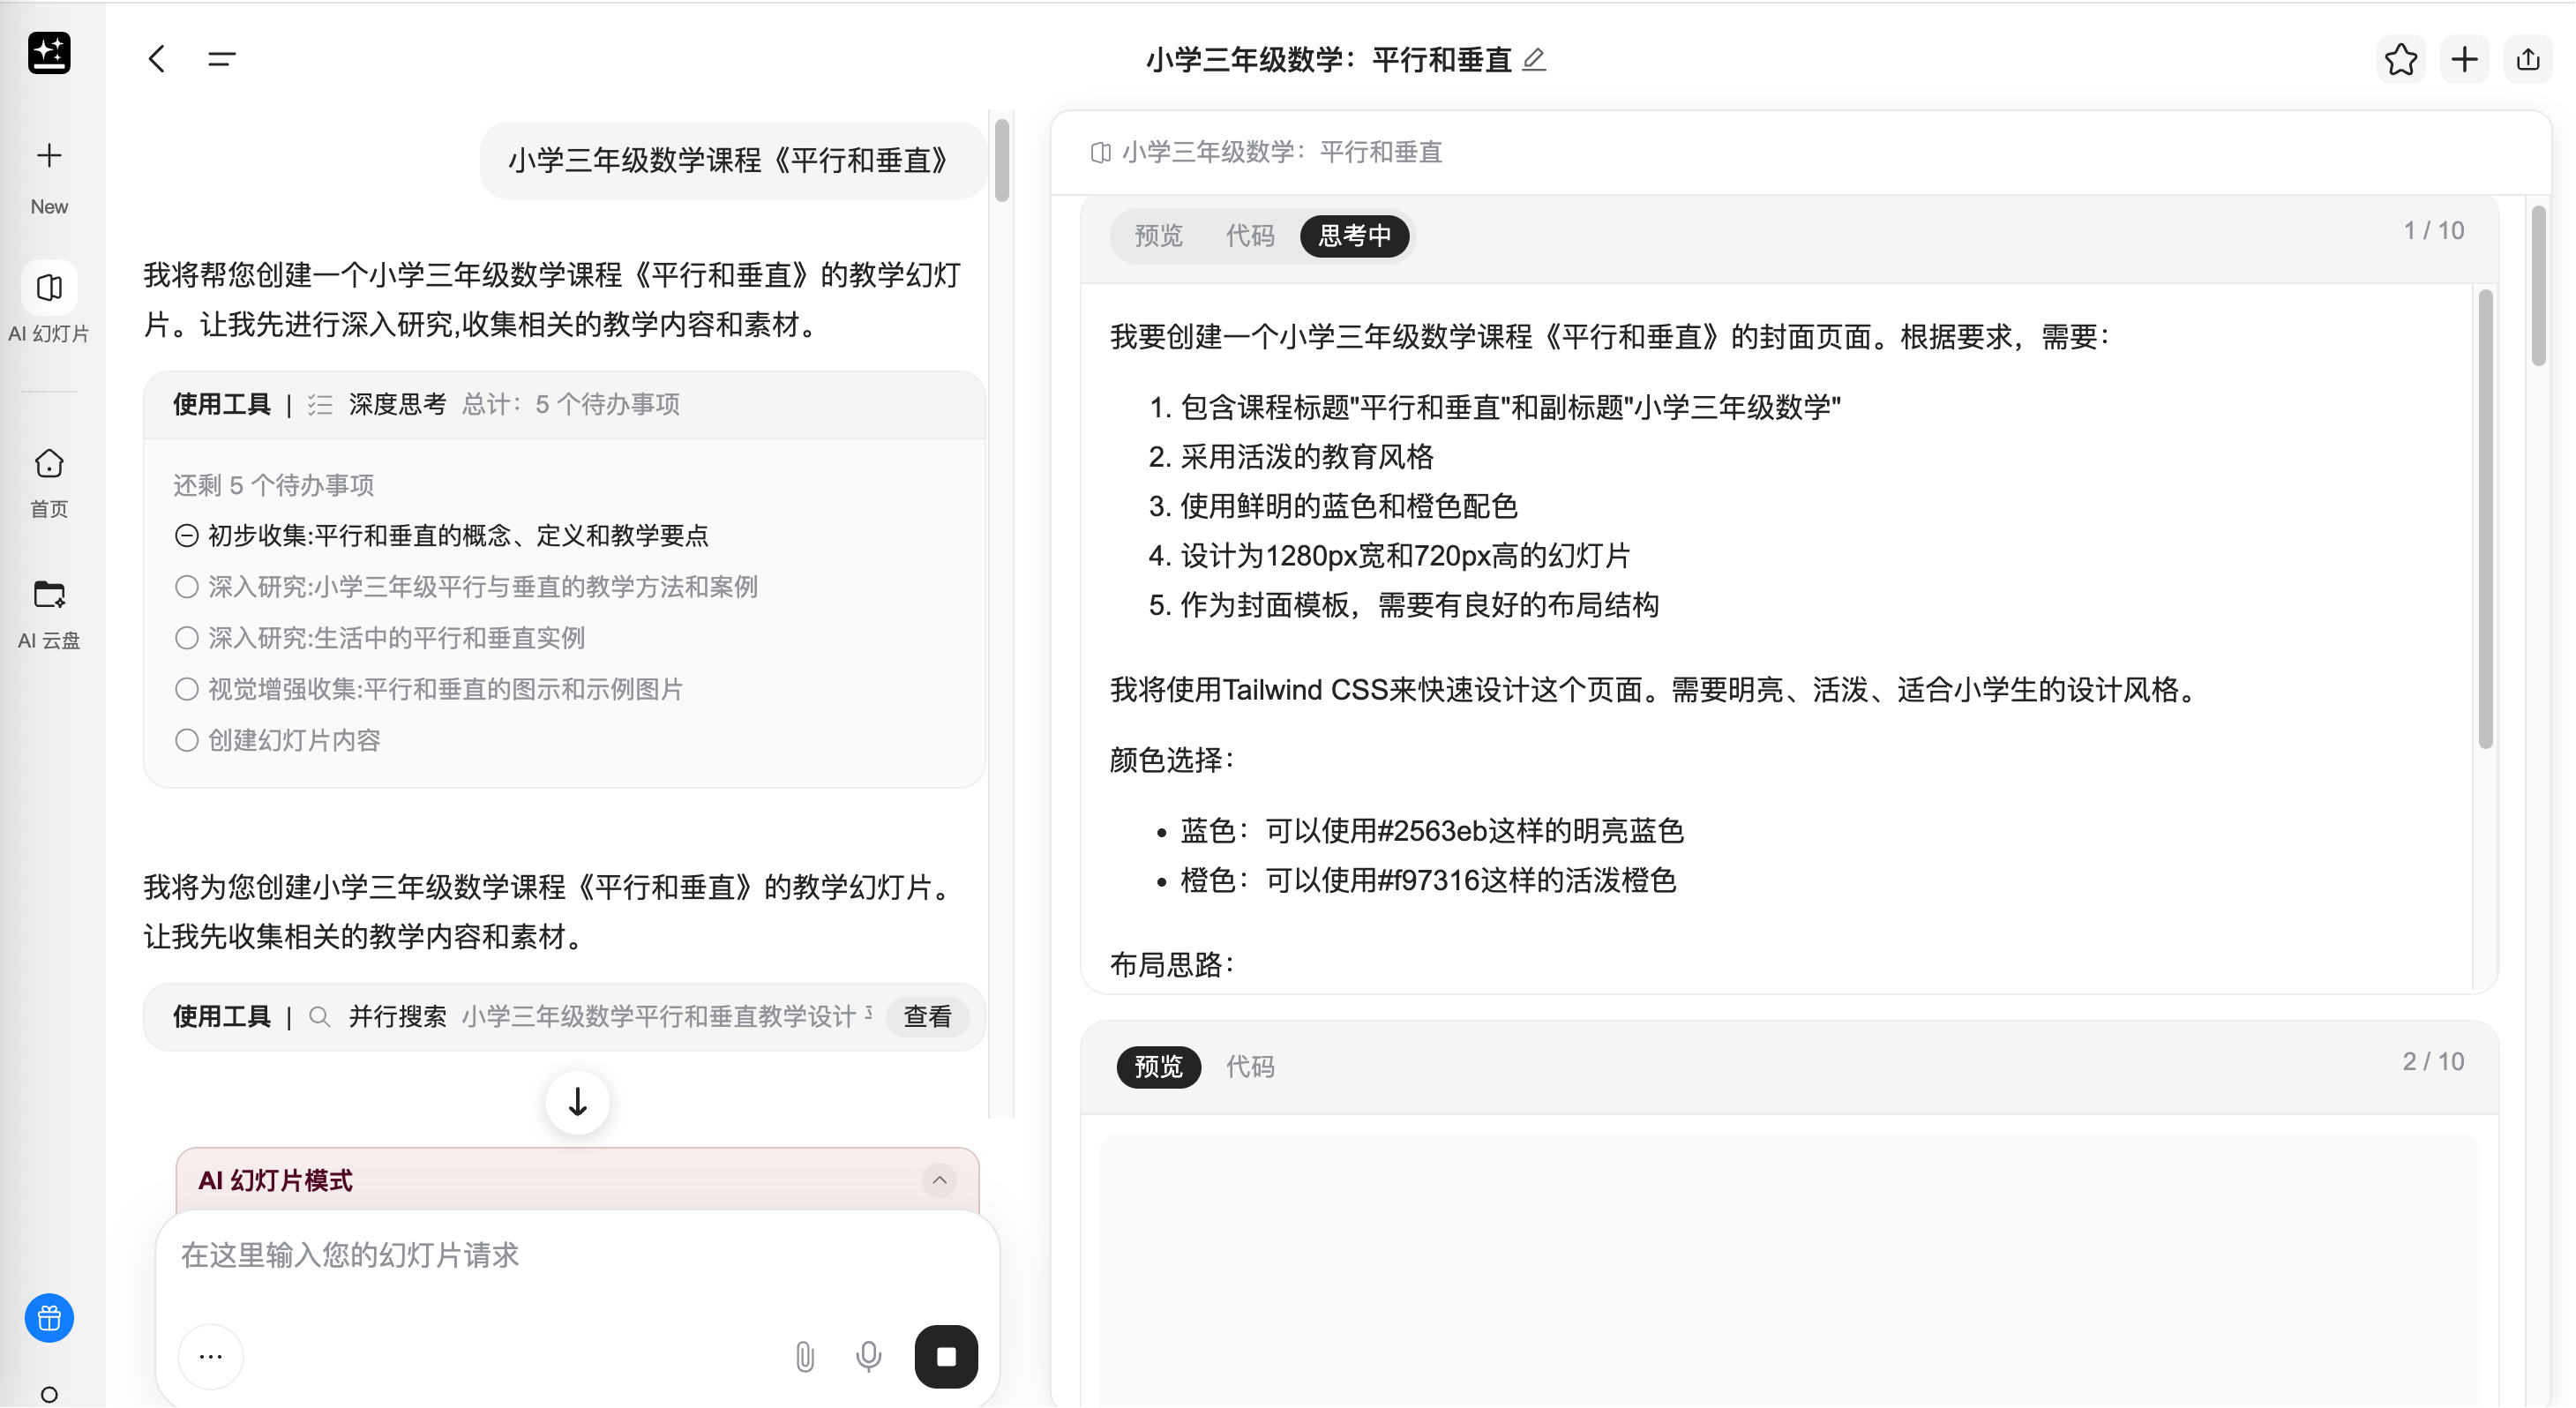The height and width of the screenshot is (1408, 2576).
Task: Open the more options menu near input
Action: click(210, 1356)
